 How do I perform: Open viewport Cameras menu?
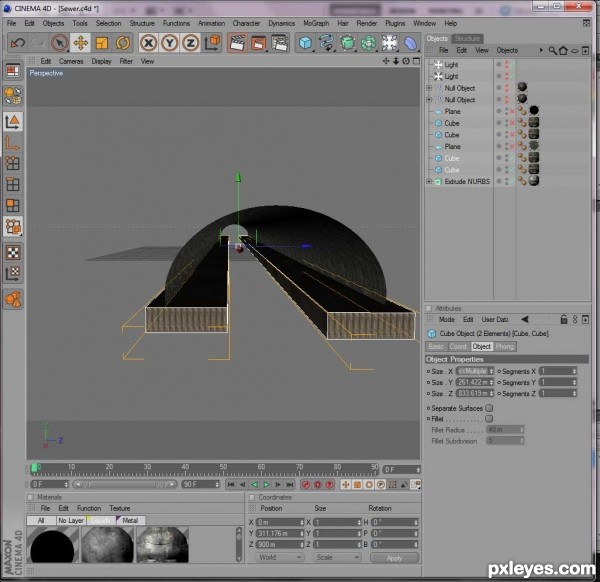tap(71, 61)
